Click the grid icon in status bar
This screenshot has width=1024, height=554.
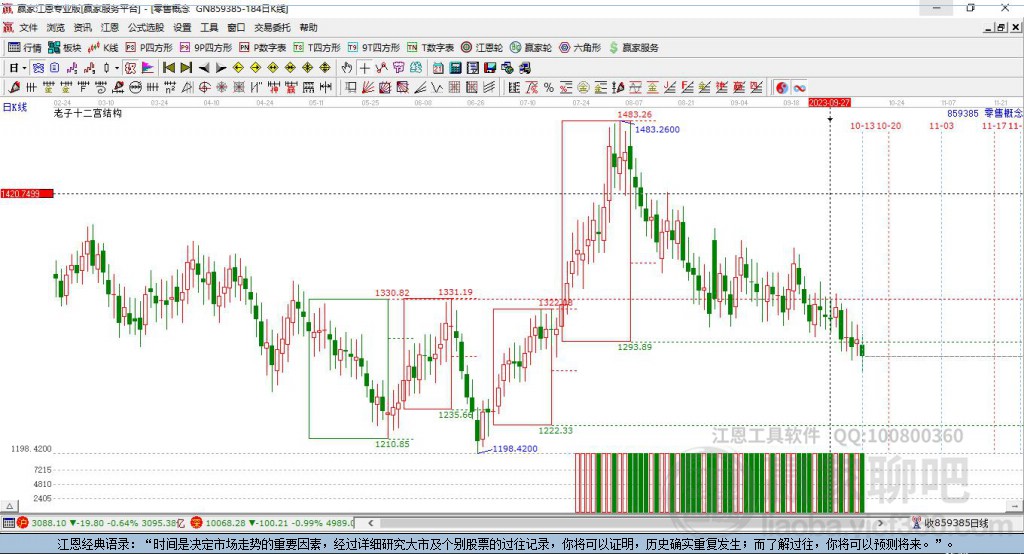click(8, 523)
